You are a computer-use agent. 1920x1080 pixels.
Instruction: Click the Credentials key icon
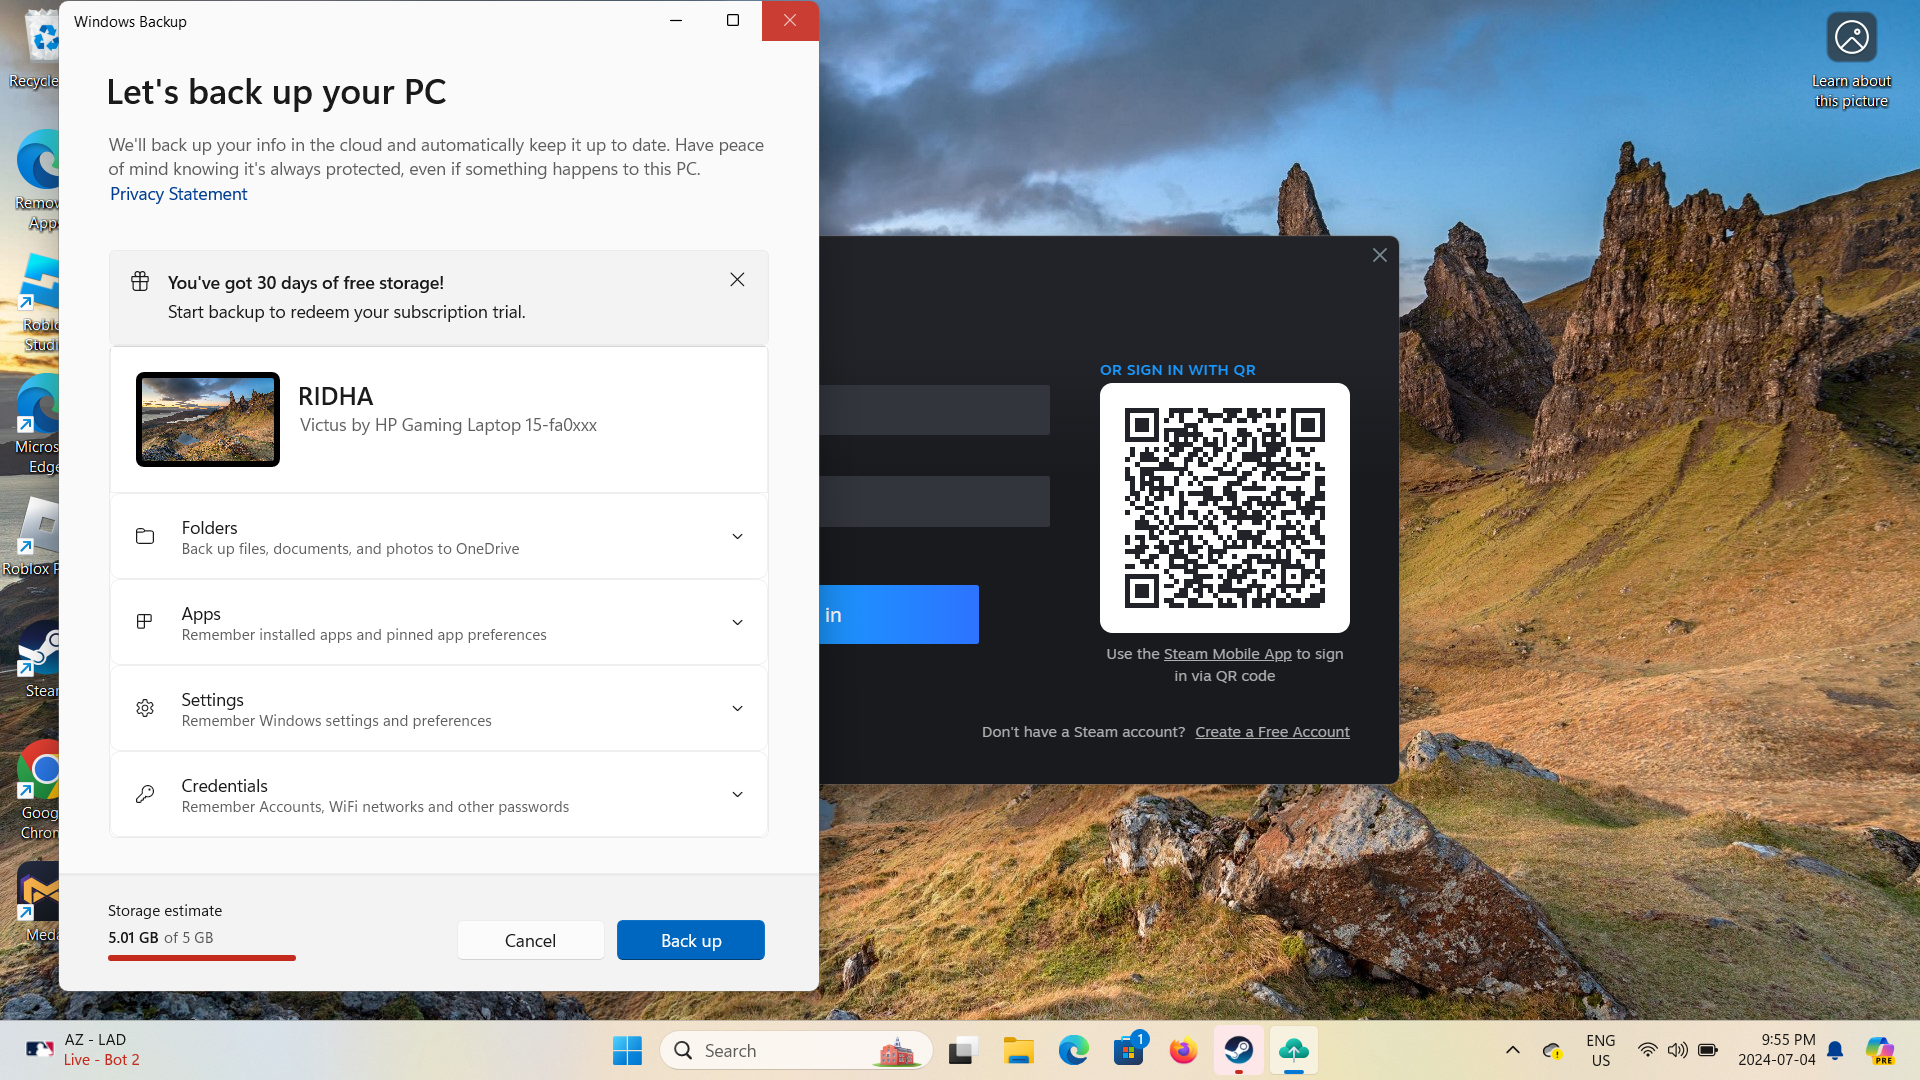[x=145, y=794]
